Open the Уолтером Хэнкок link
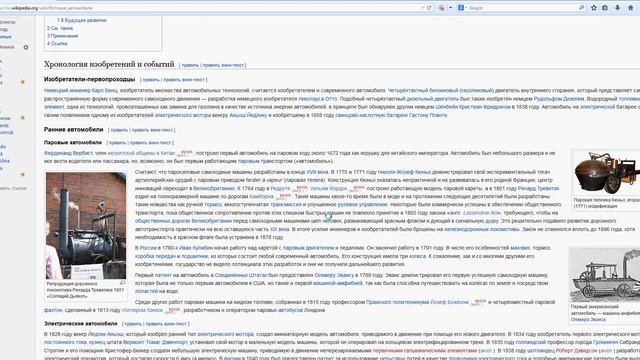The width and height of the screenshot is (640, 360). [x=142, y=311]
